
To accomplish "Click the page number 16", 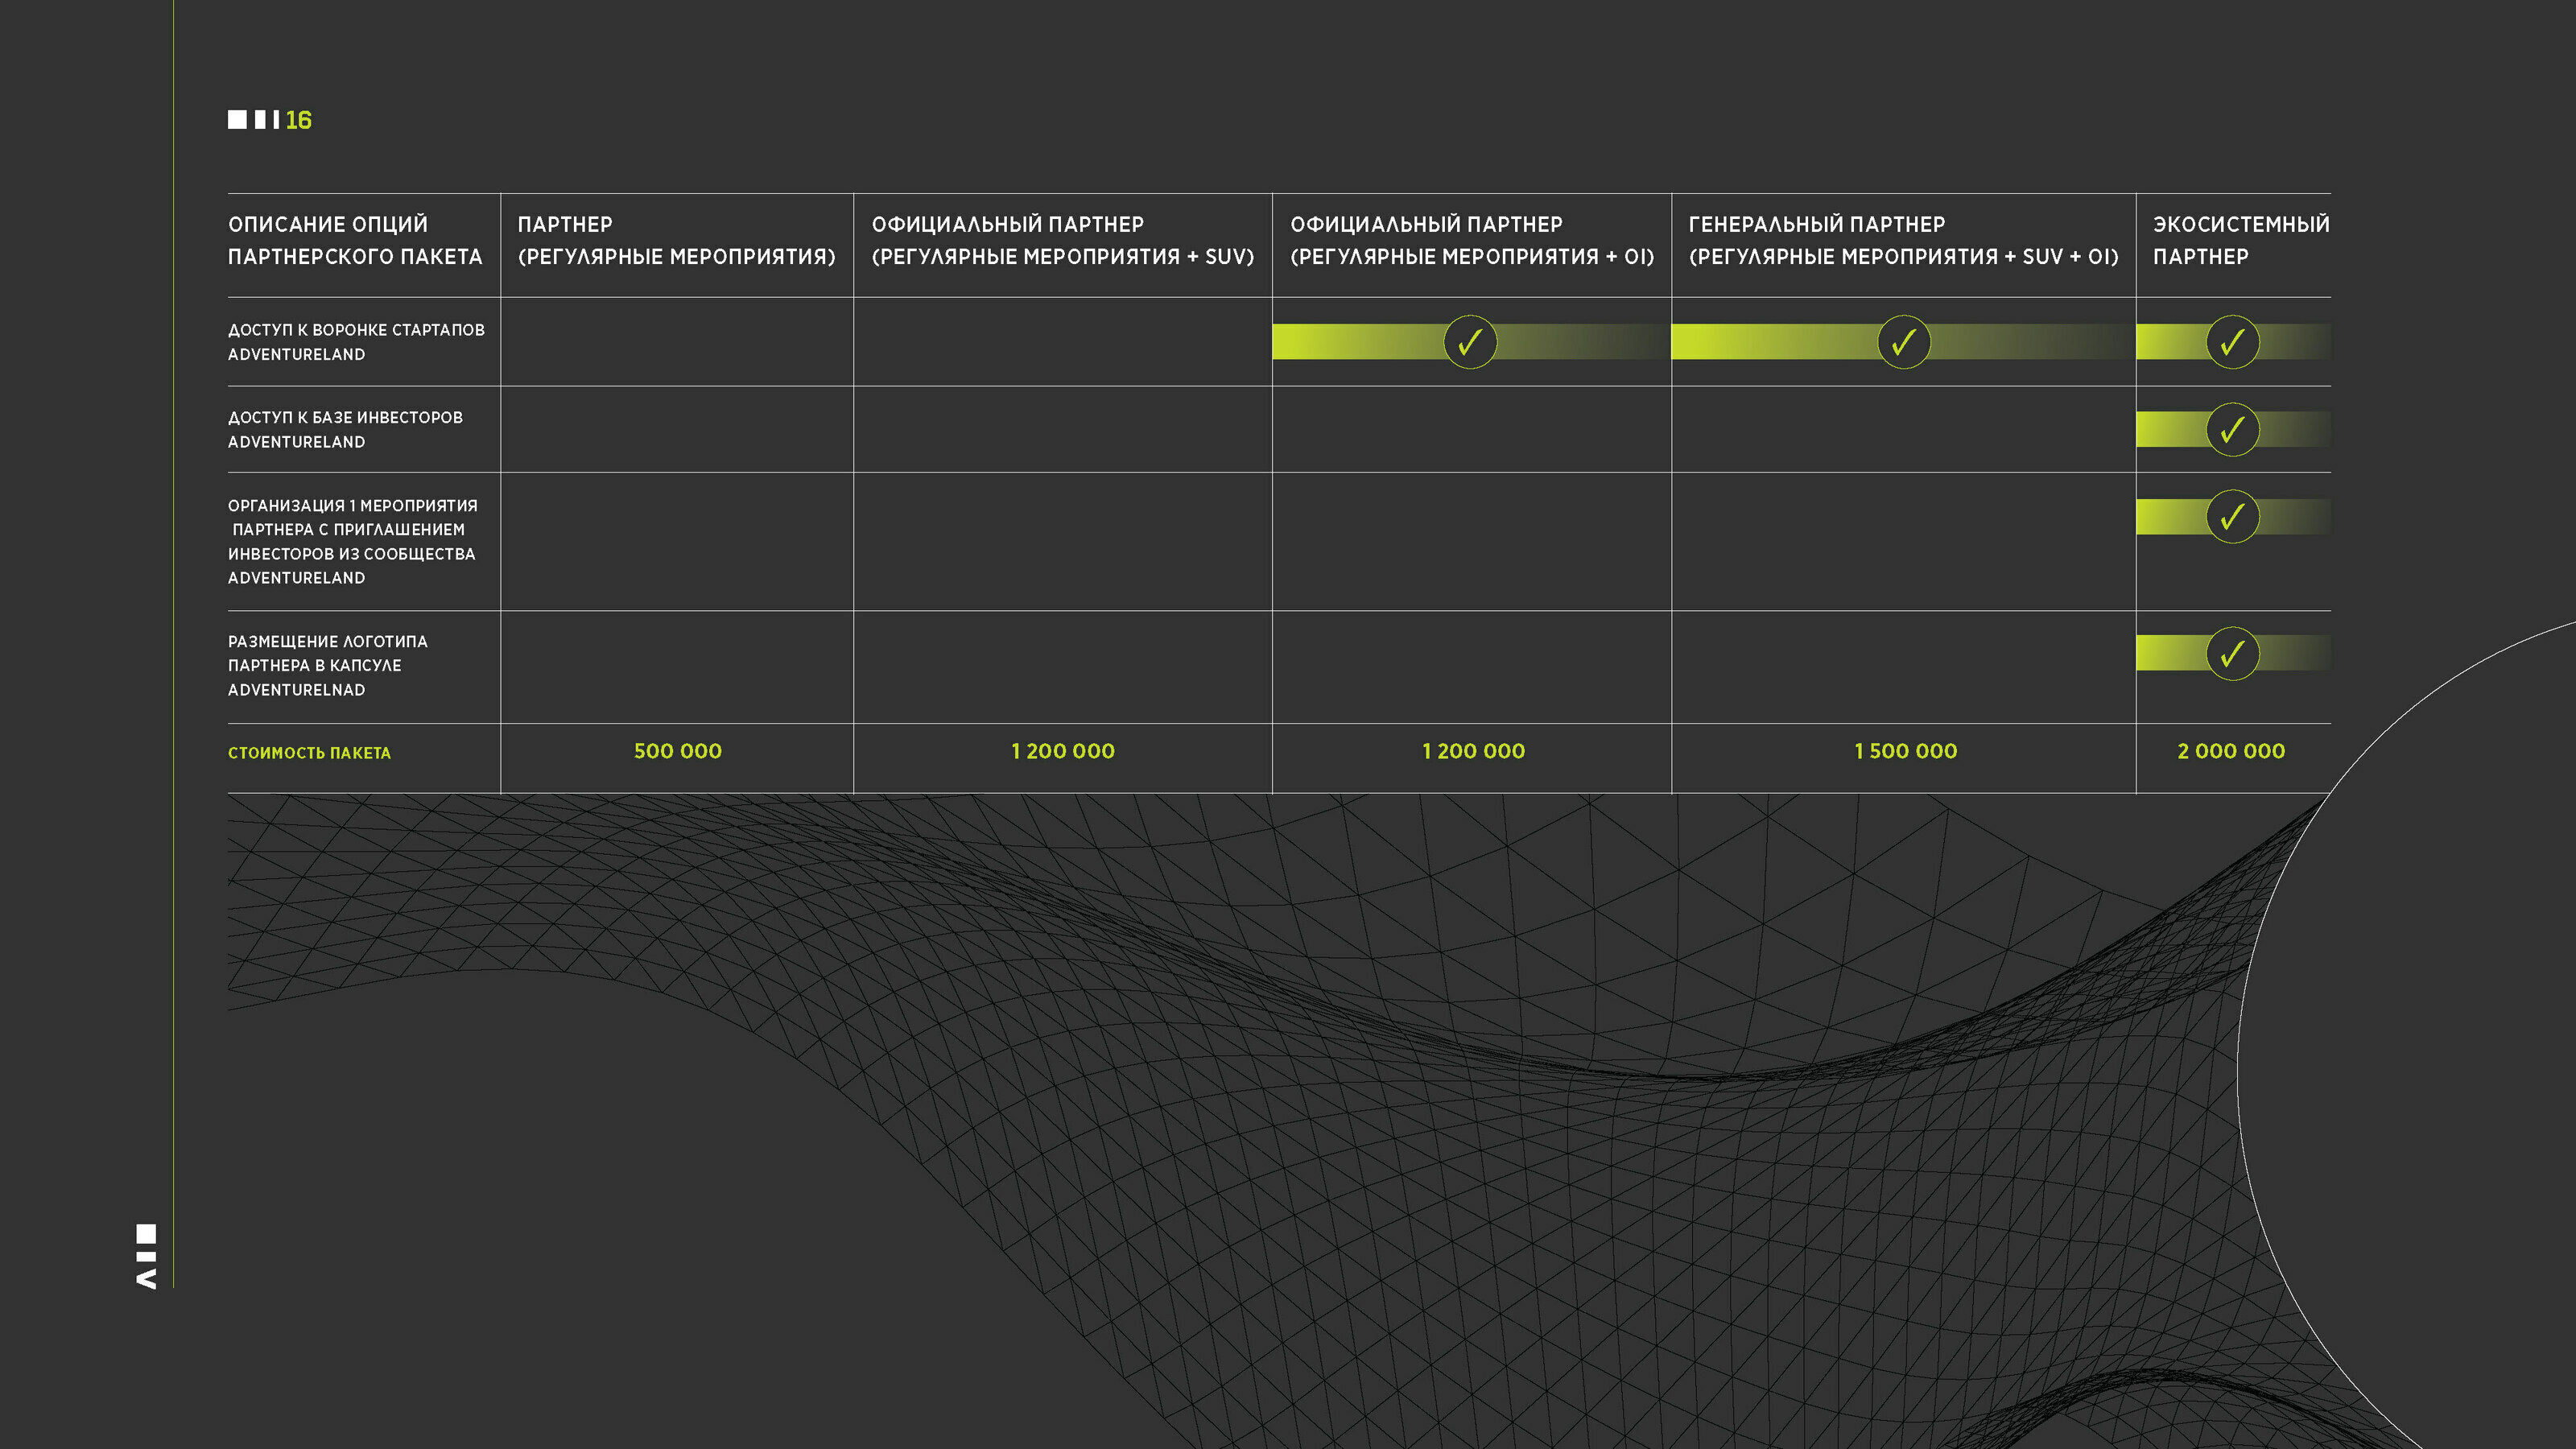I will (298, 120).
